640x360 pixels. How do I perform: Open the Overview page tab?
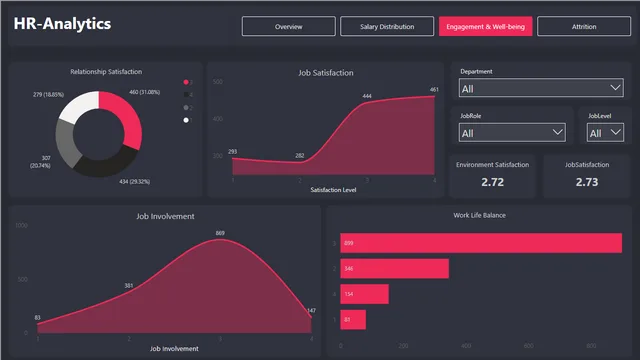point(289,27)
